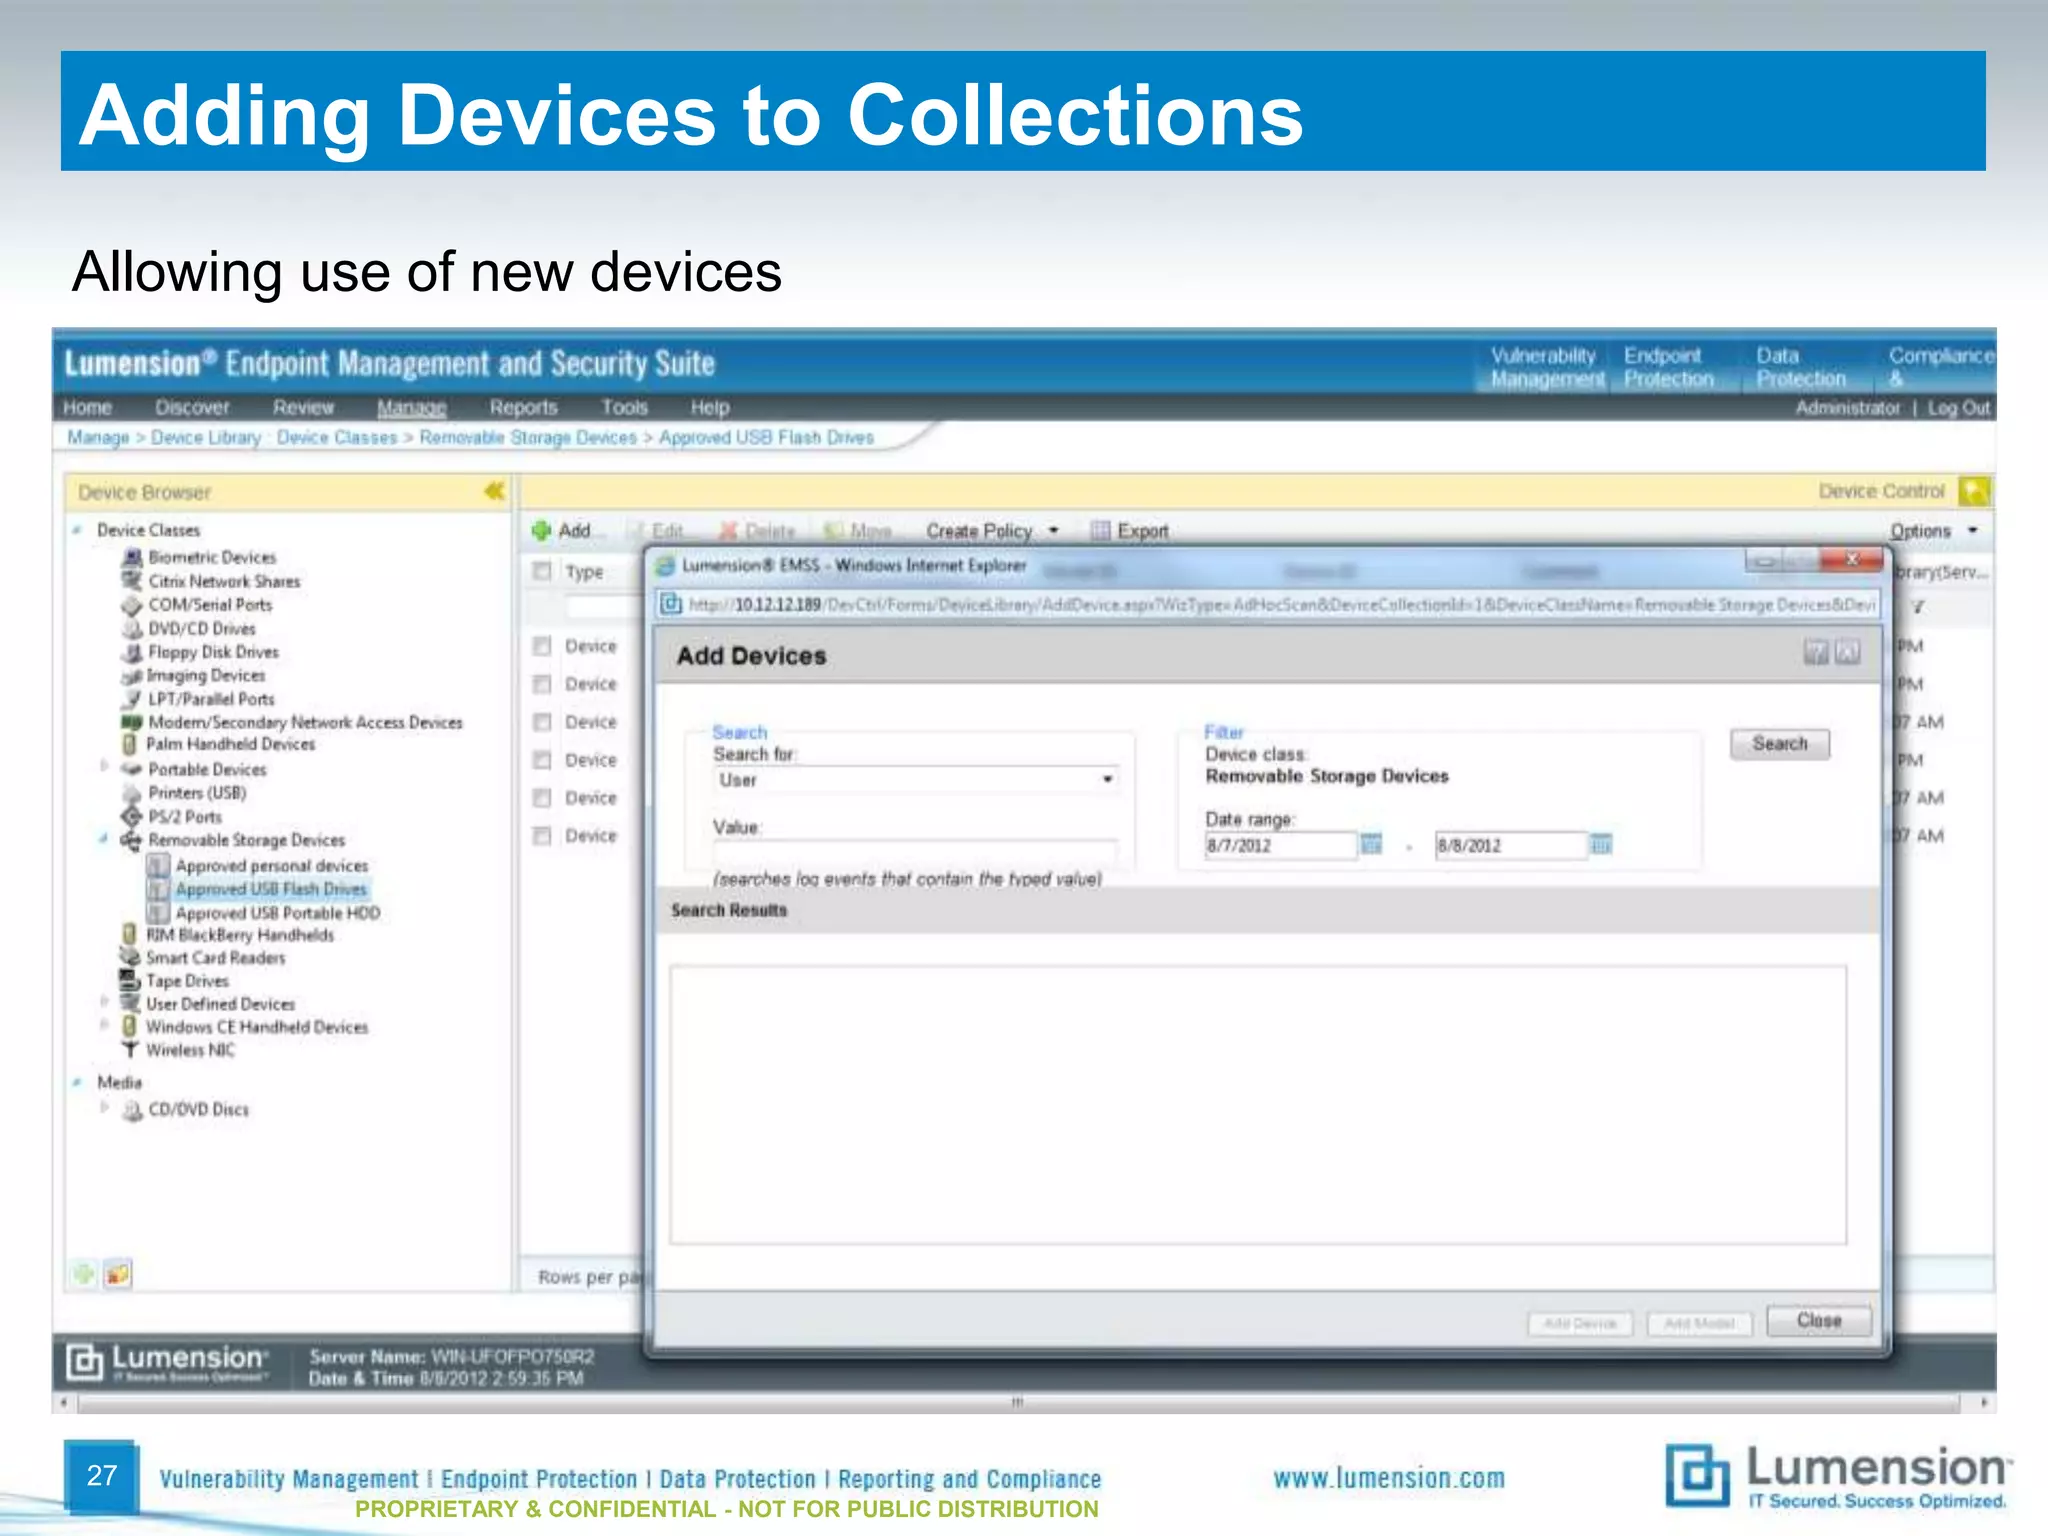Viewport: 2048px width, 1536px height.
Task: Click the Palm Handheld Devices icon
Action: 129,744
